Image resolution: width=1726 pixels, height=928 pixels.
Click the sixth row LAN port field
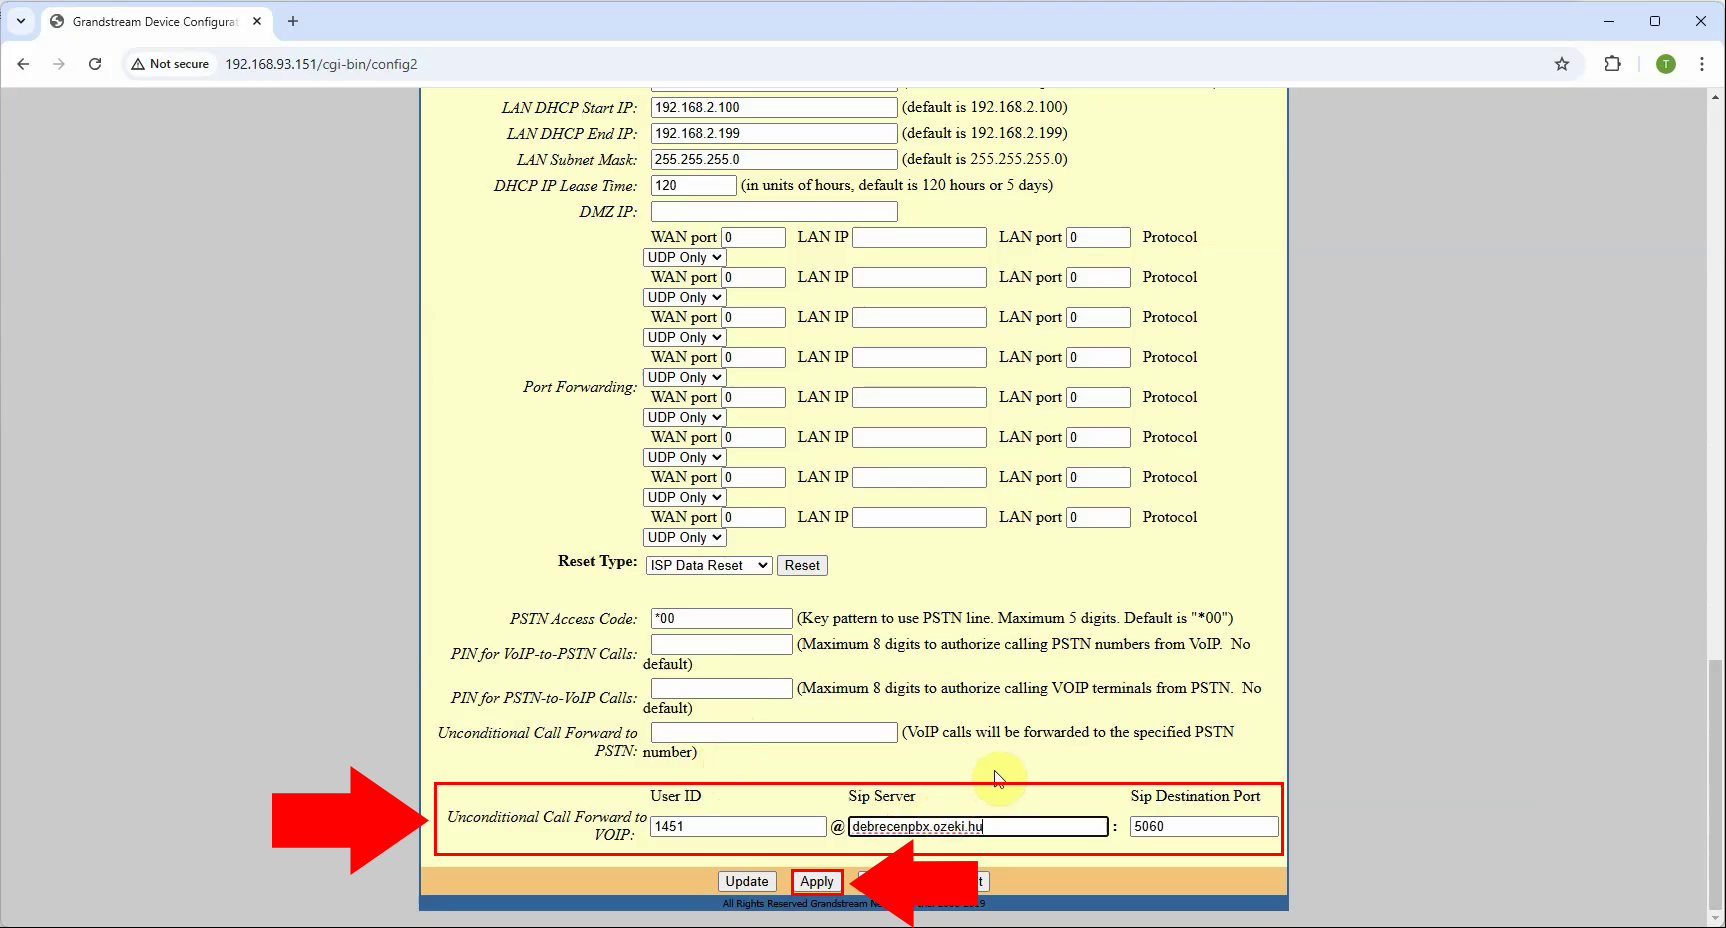(x=1098, y=437)
